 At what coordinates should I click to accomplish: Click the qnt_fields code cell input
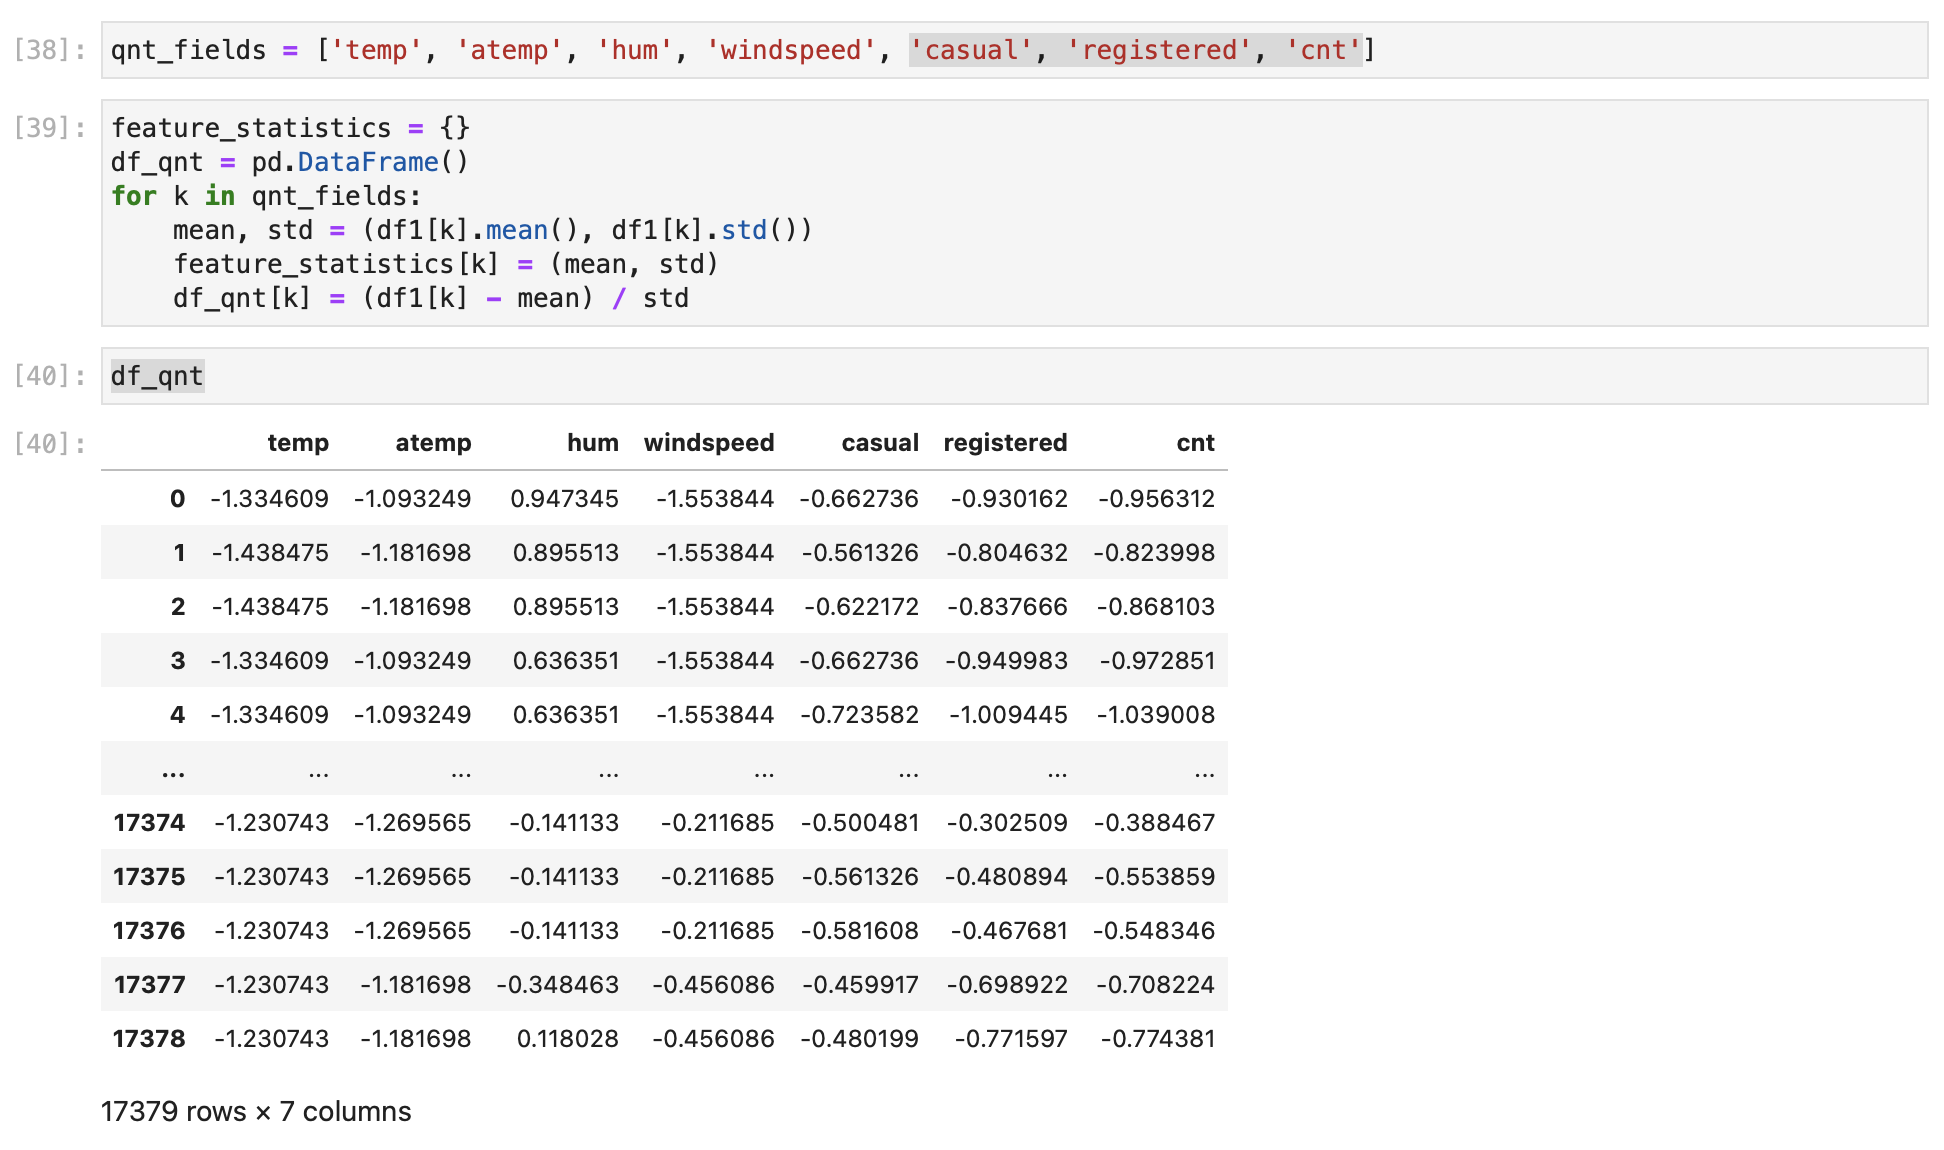tap(1014, 50)
